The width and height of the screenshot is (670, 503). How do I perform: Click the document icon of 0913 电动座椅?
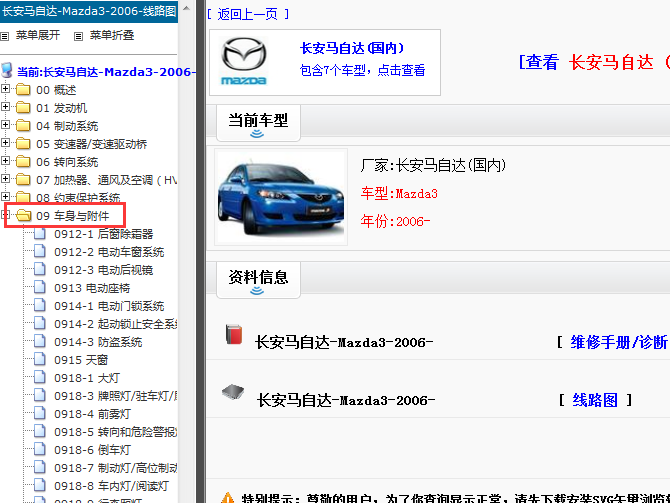point(40,287)
